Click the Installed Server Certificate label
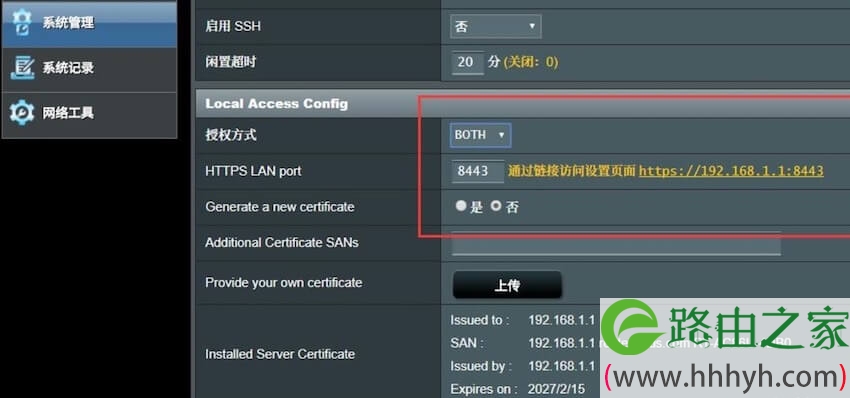This screenshot has height=398, width=850. tap(280, 354)
